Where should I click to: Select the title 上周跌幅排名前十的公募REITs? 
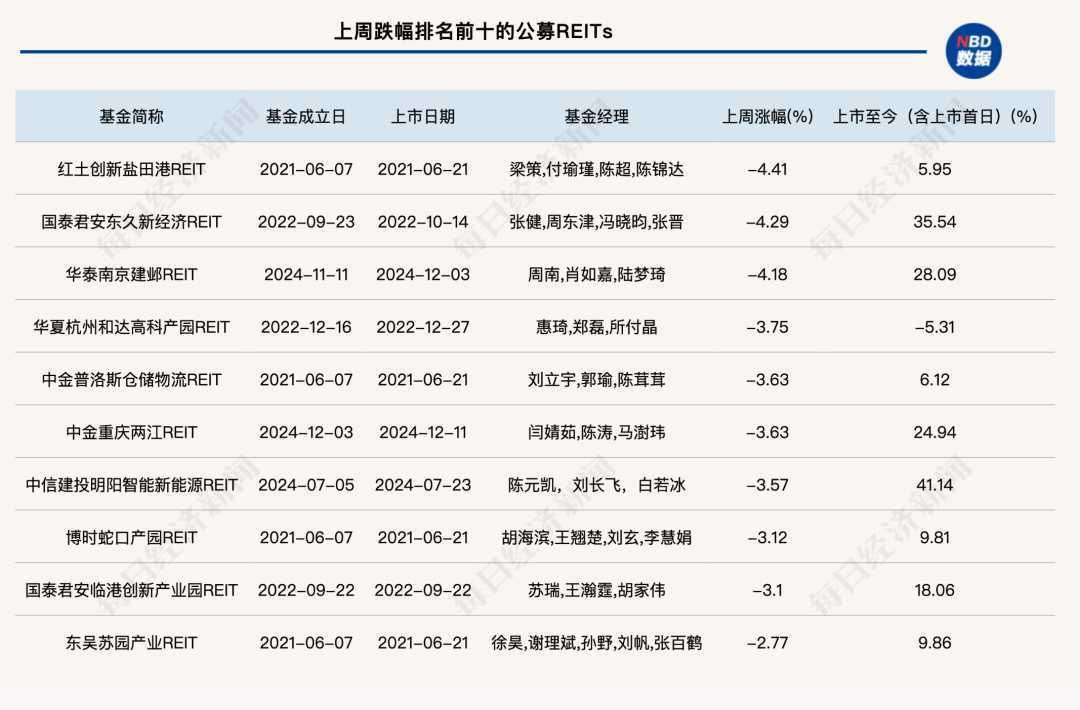tap(472, 31)
